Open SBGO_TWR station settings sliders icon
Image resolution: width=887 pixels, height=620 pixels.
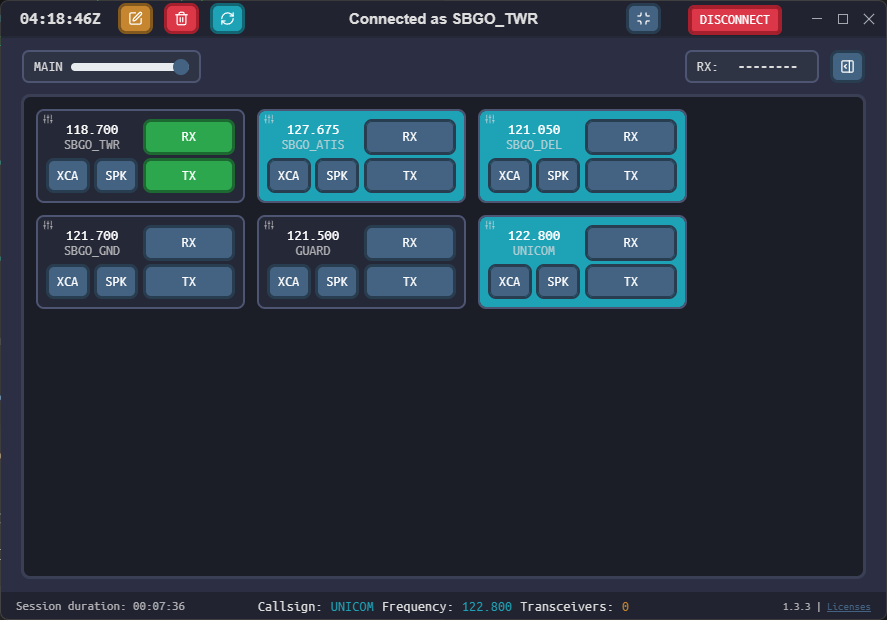tap(48, 119)
